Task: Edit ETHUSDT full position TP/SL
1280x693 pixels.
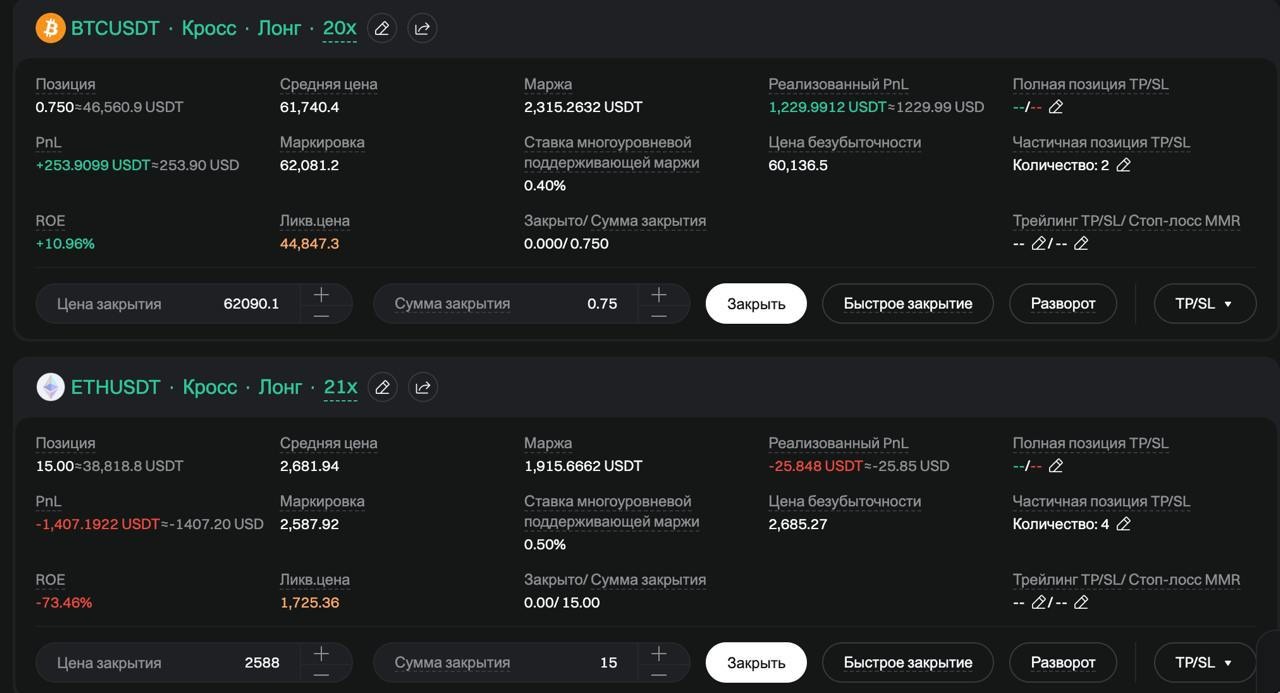Action: pos(1056,466)
